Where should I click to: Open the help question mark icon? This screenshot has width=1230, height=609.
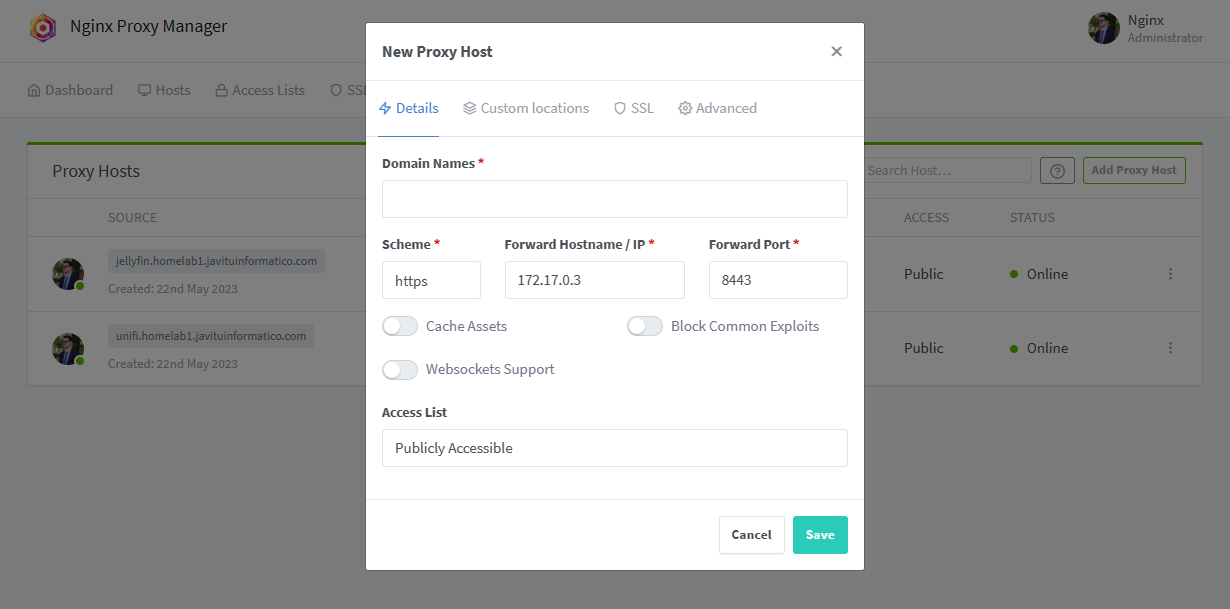point(1057,170)
